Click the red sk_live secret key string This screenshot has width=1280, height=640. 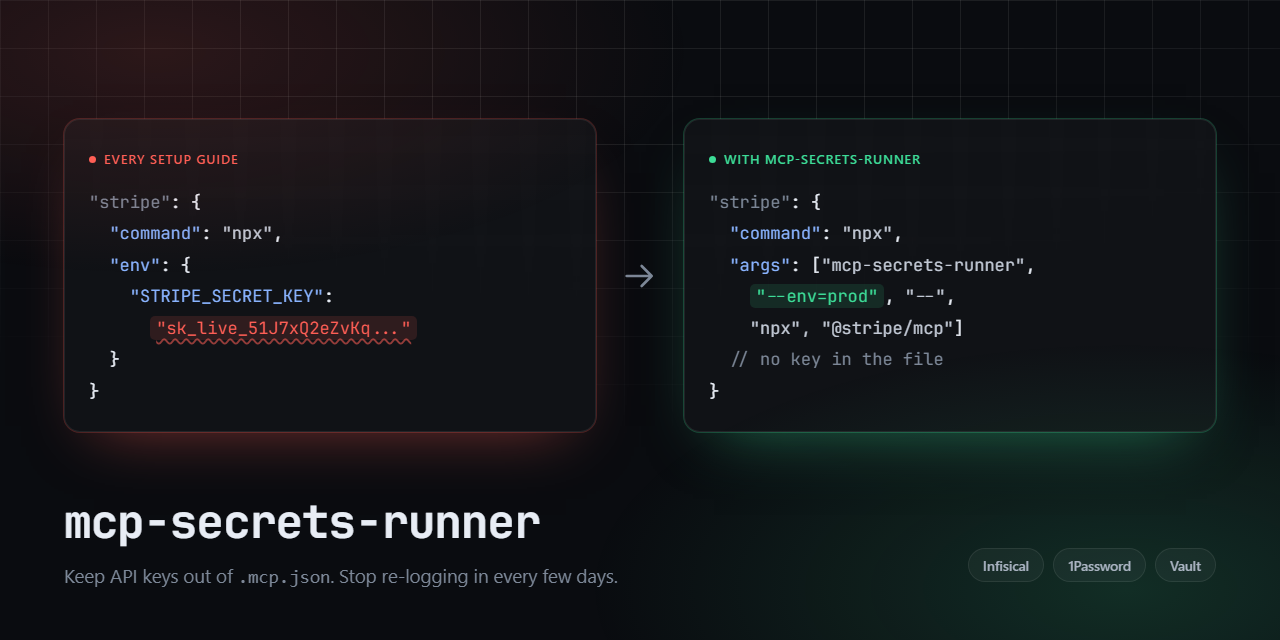tap(284, 328)
